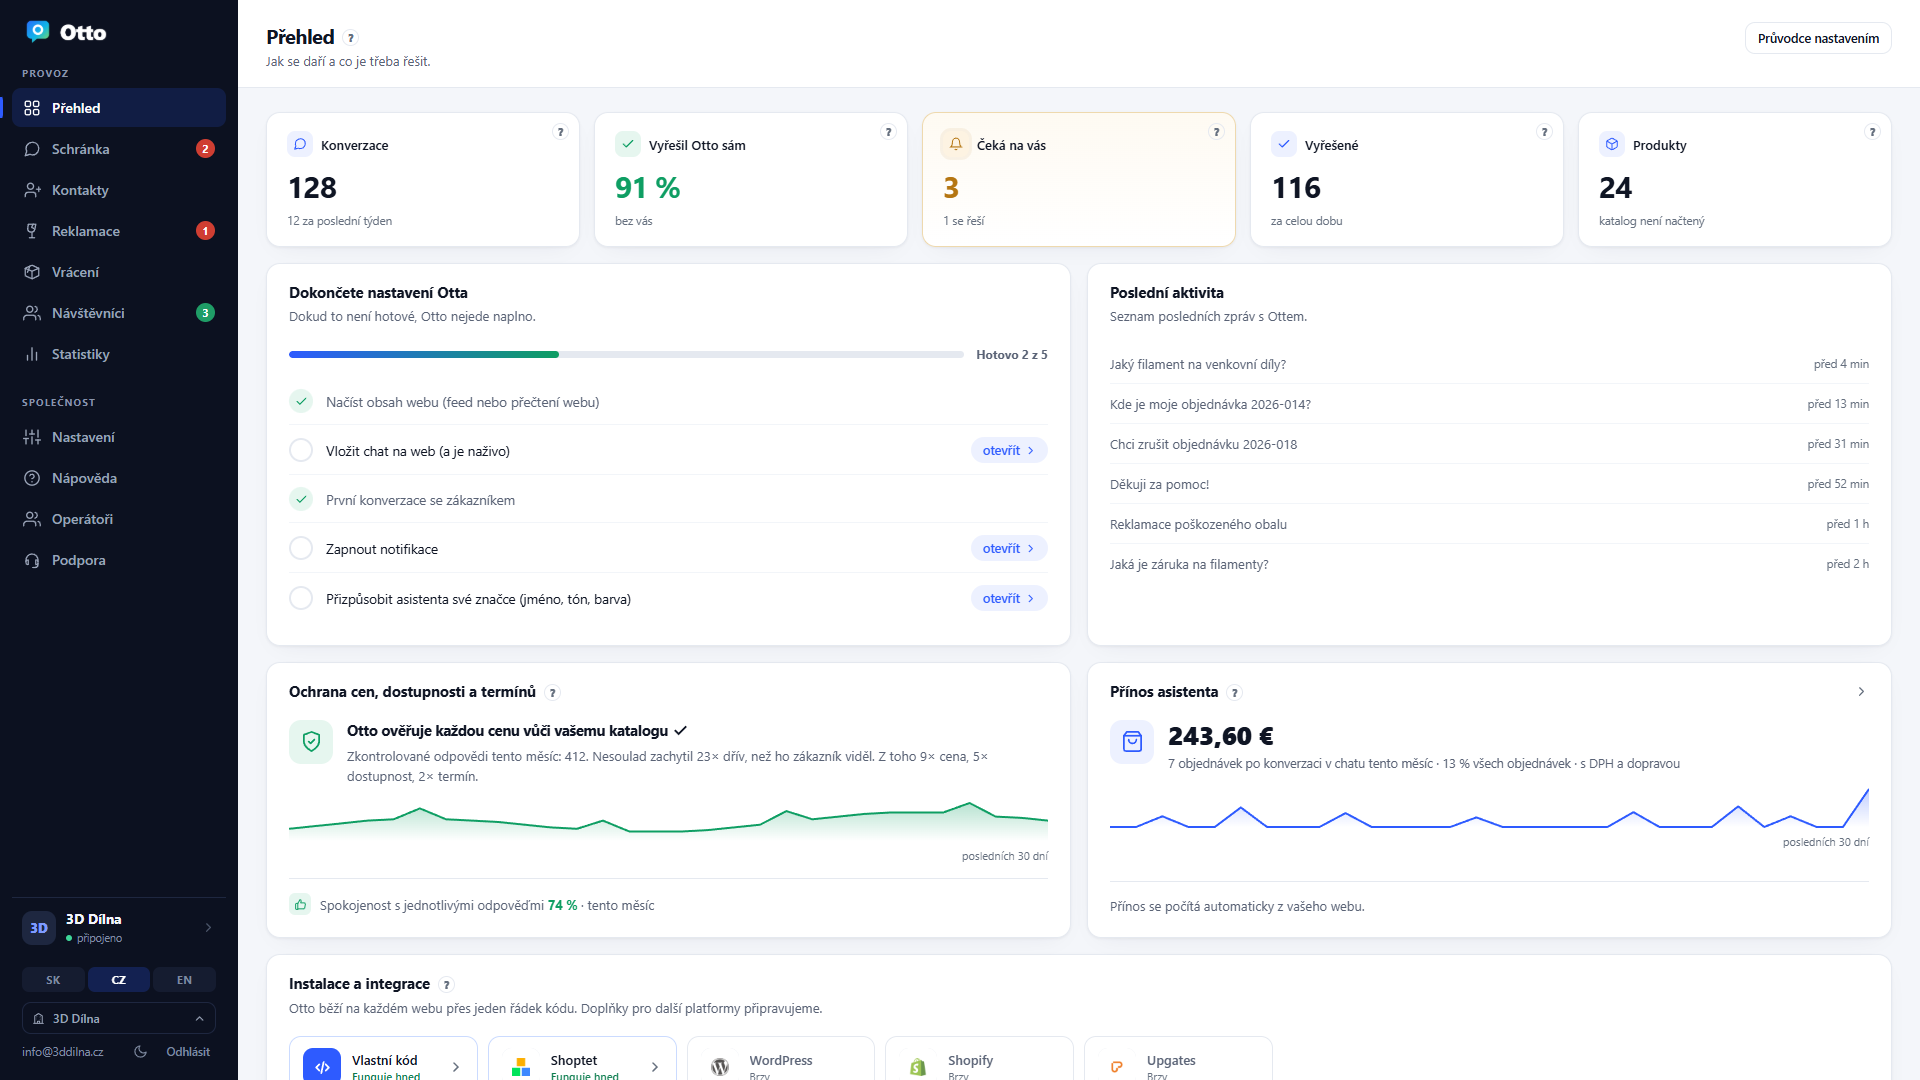The image size is (1920, 1080).
Task: Switch language to SK tab
Action: (53, 980)
